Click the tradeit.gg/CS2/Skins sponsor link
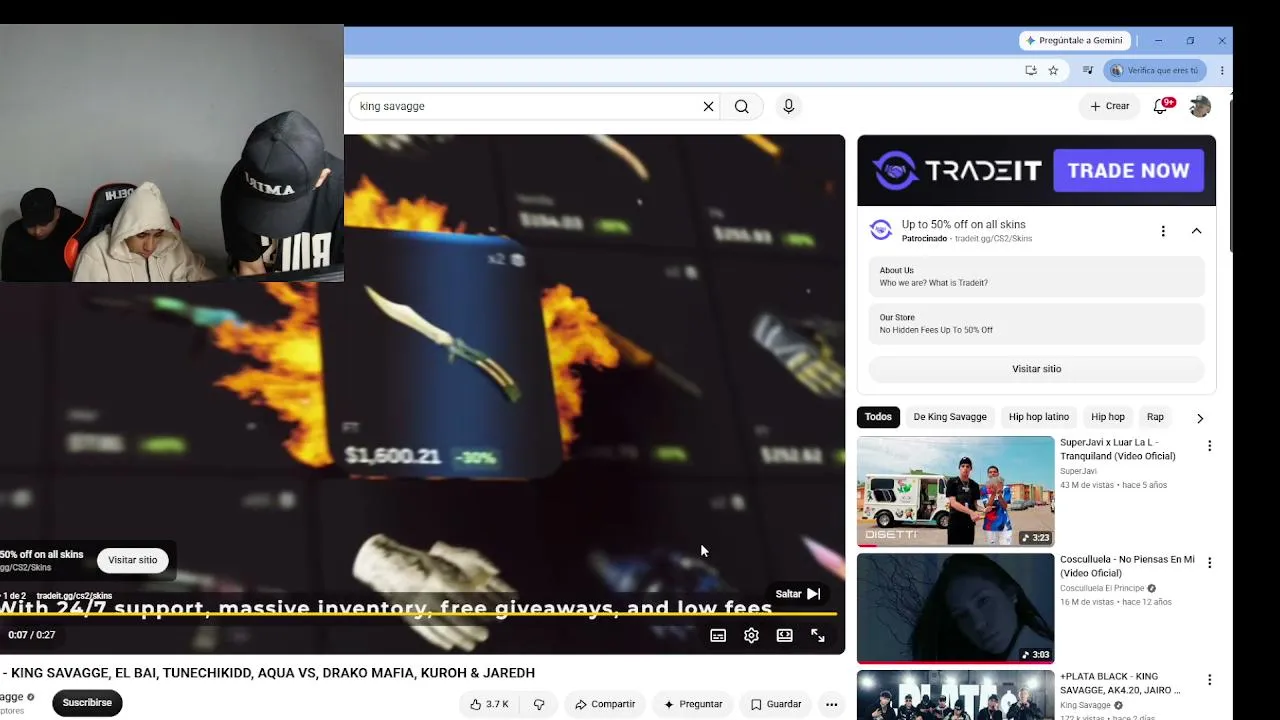This screenshot has height=720, width=1280. 994,239
